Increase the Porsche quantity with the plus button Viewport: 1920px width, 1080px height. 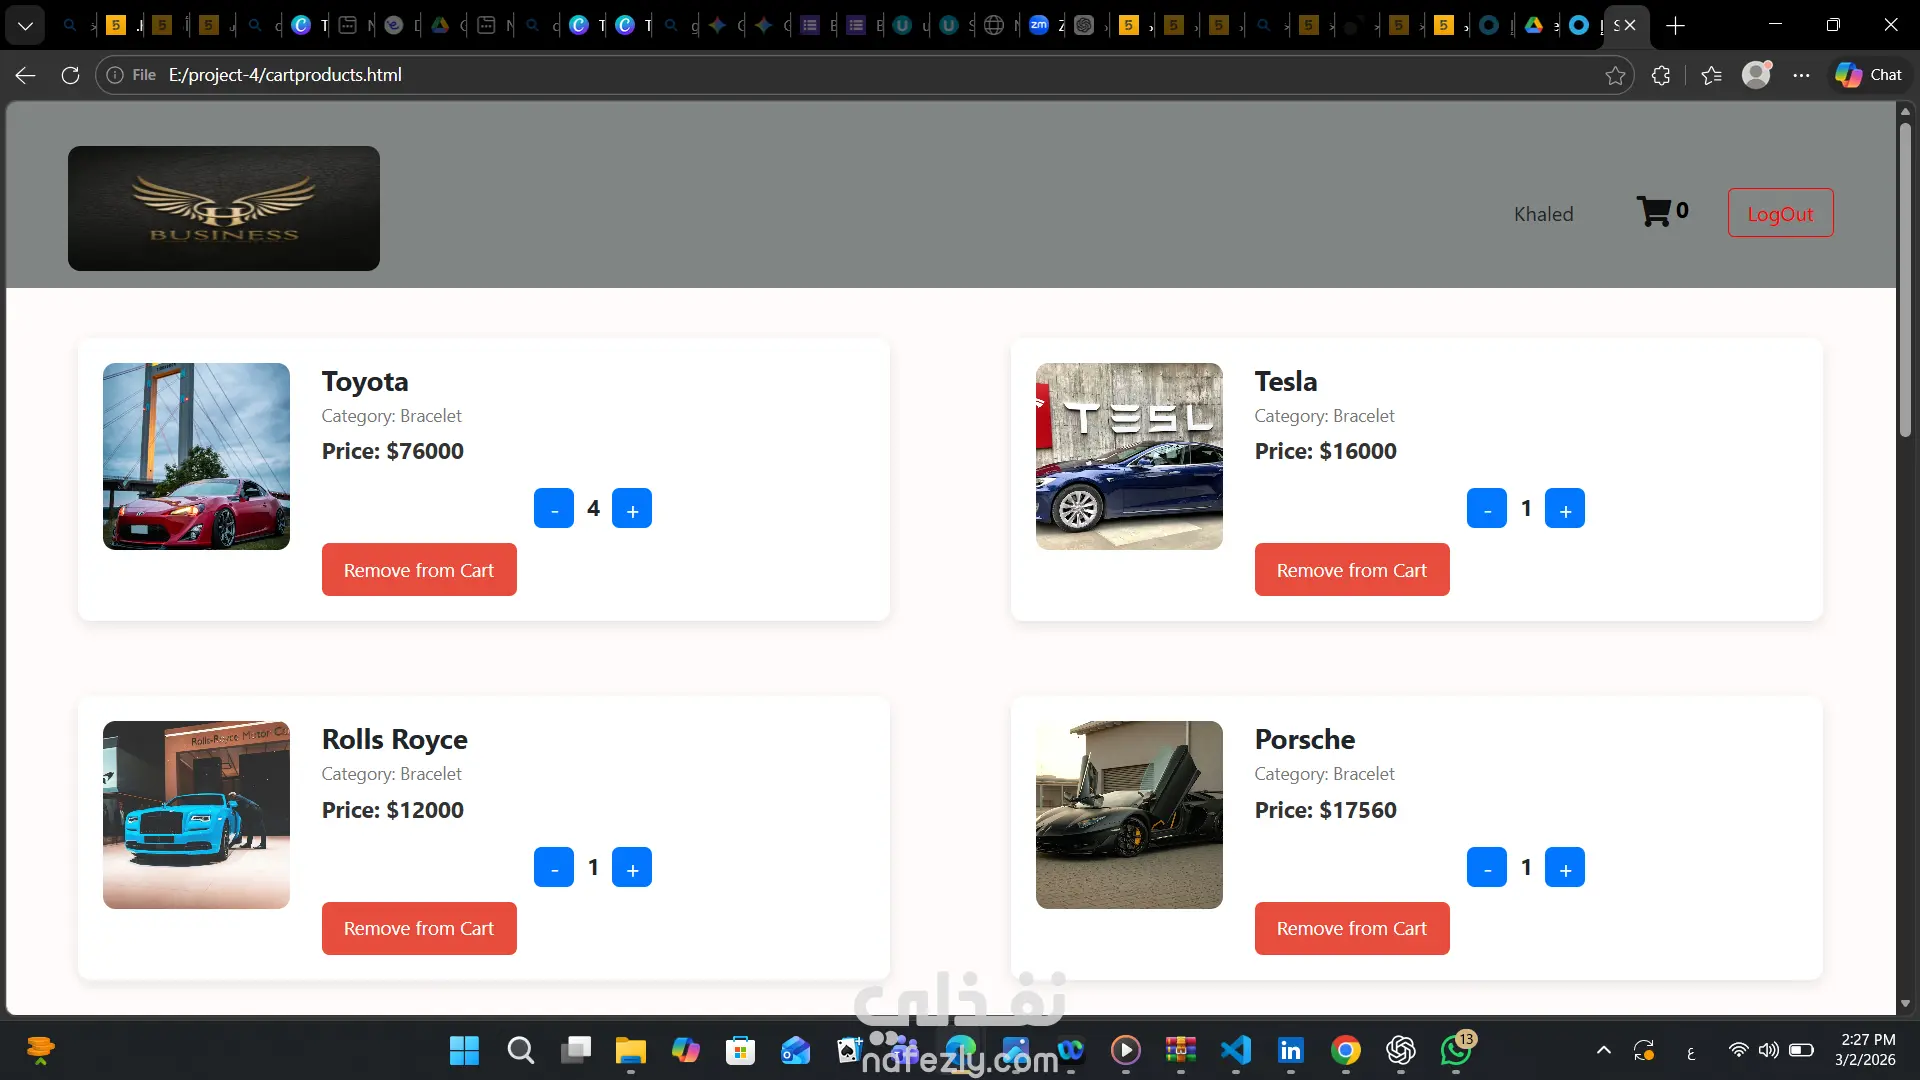click(1565, 868)
